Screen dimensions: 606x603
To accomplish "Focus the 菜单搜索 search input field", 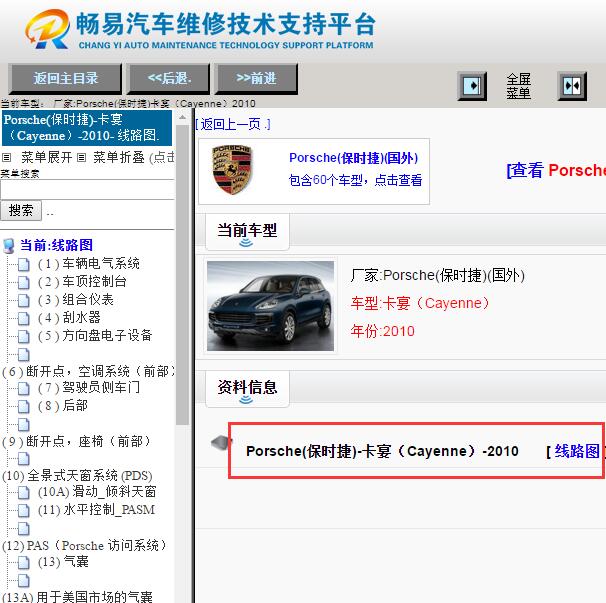I will [87, 190].
